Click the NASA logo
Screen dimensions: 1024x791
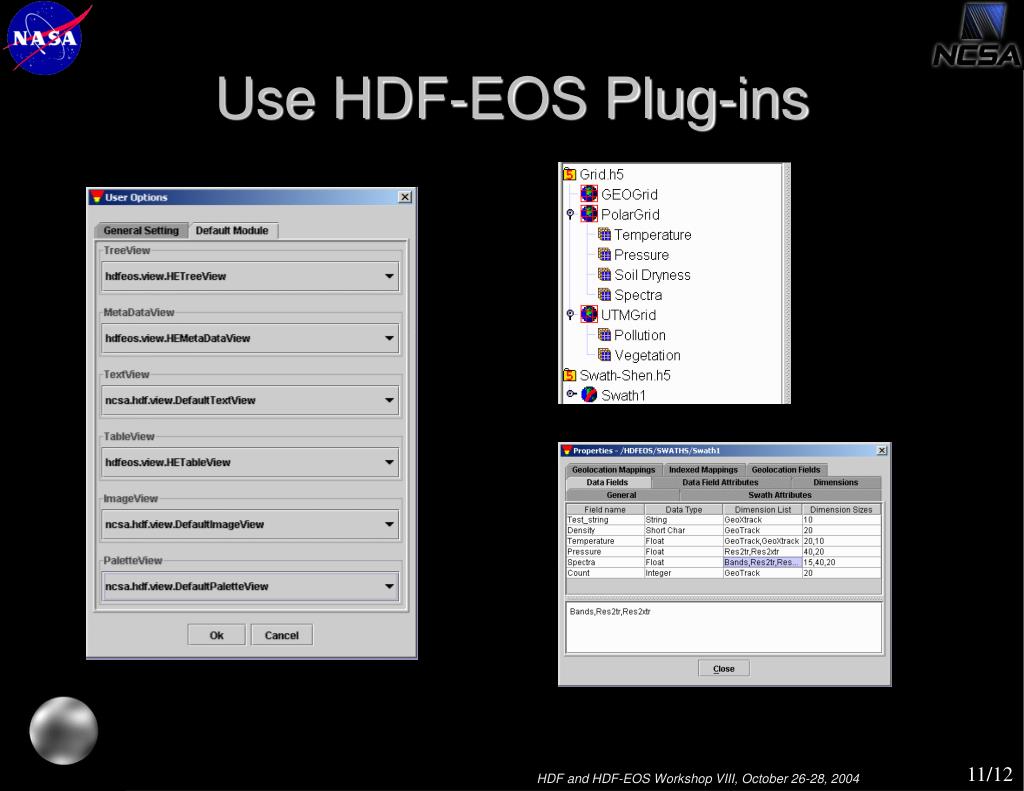(46, 38)
